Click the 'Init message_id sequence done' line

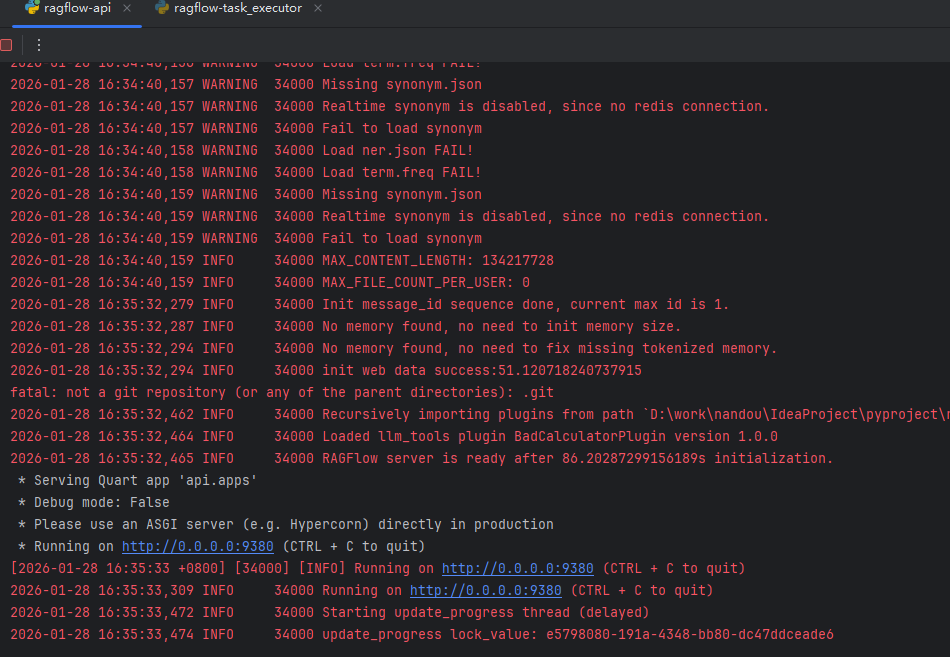(x=370, y=304)
